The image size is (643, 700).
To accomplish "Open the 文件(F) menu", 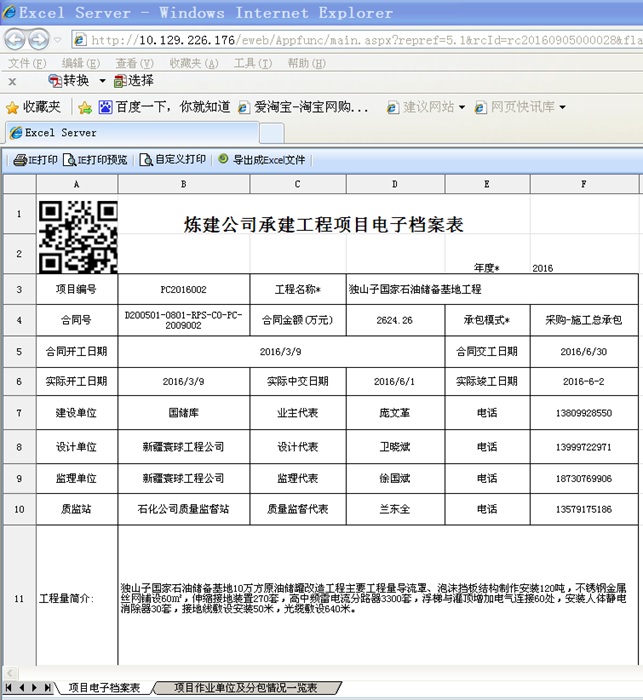I will coord(27,63).
